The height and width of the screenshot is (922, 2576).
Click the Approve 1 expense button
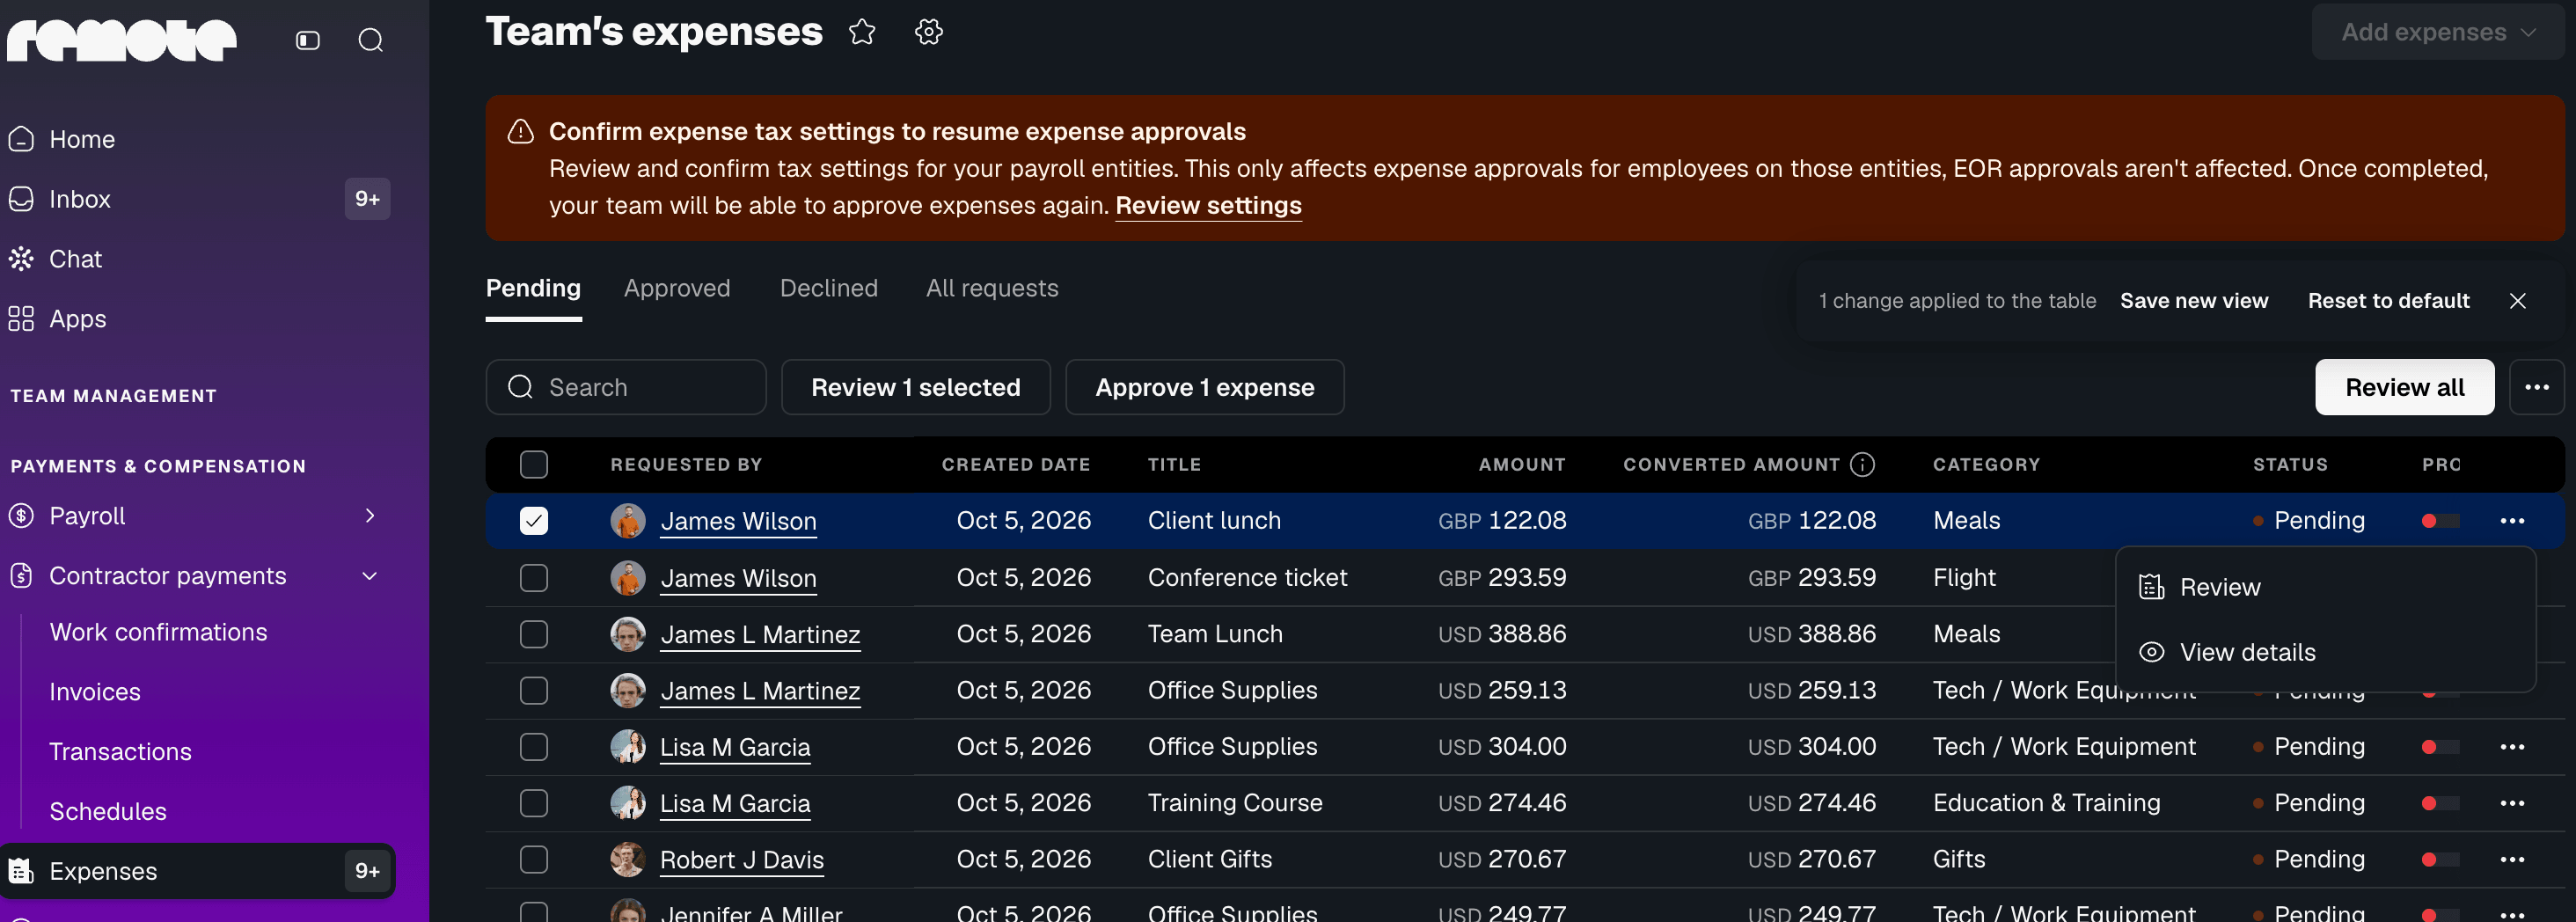pos(1204,387)
